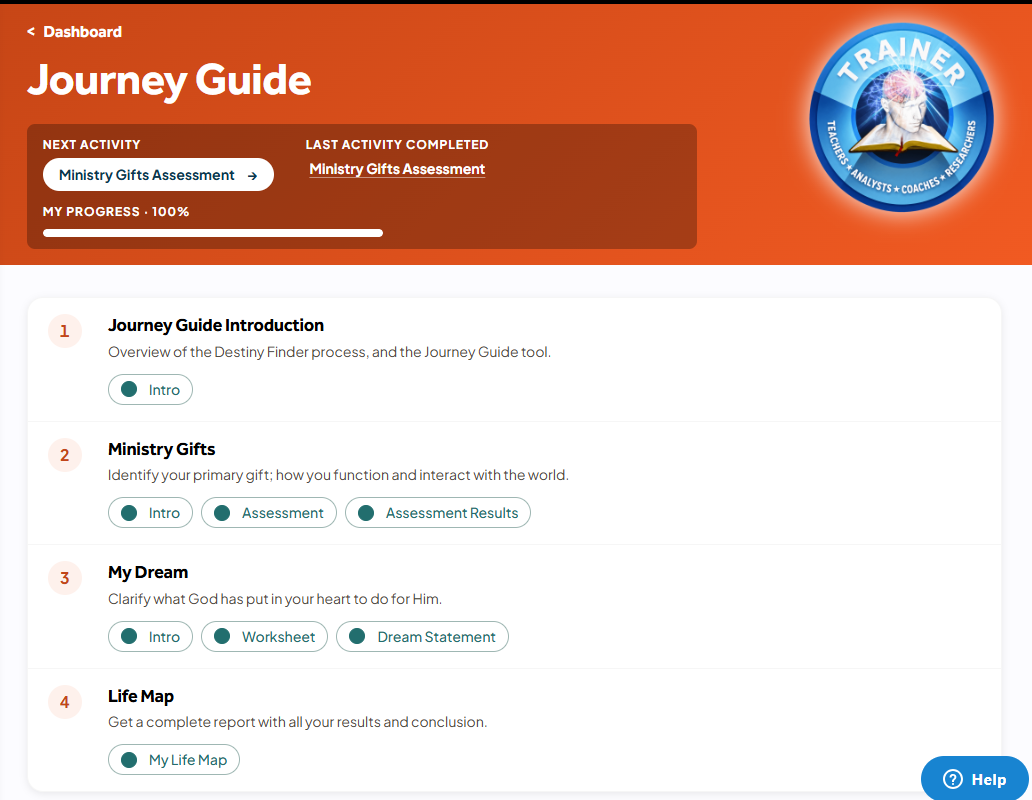Click the step 1 number circle
The height and width of the screenshot is (800, 1032).
[x=64, y=331]
